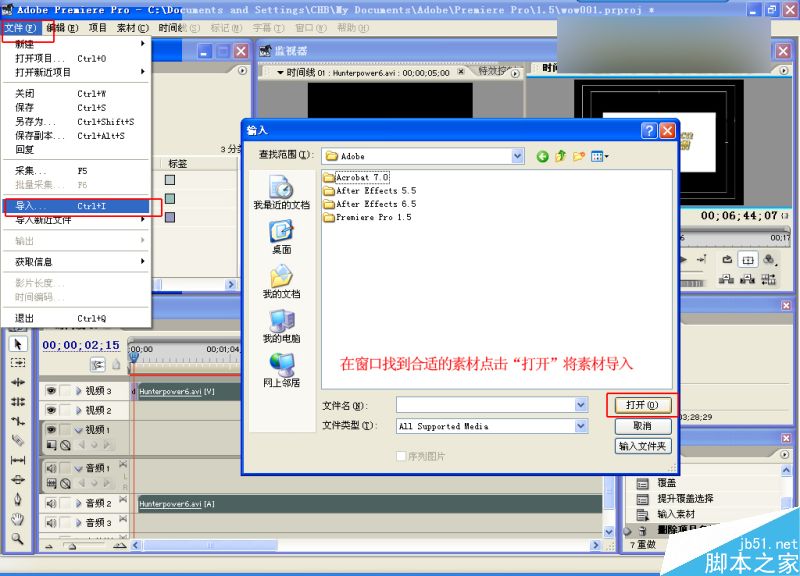Select the Acrobat 7.0 folder
This screenshot has height=576, width=800.
coord(357,178)
